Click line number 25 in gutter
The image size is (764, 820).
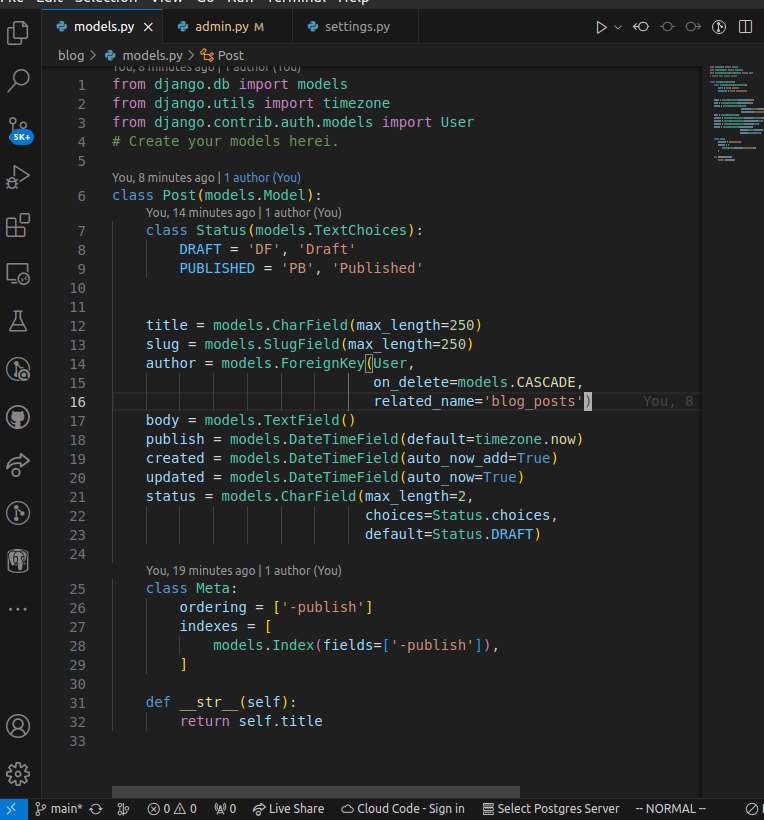(78, 589)
